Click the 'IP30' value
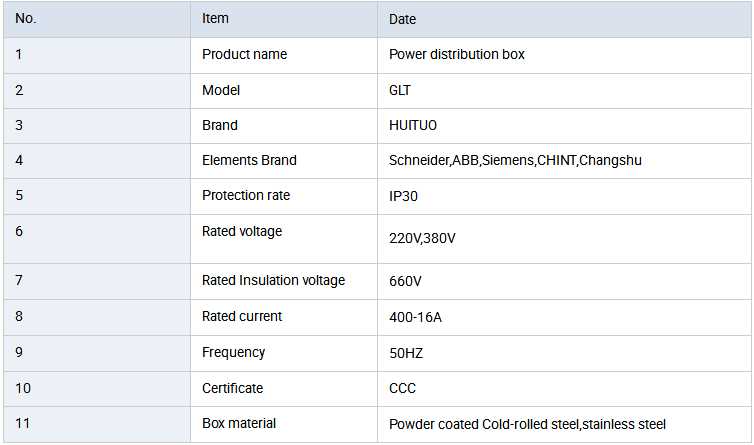 click(404, 196)
